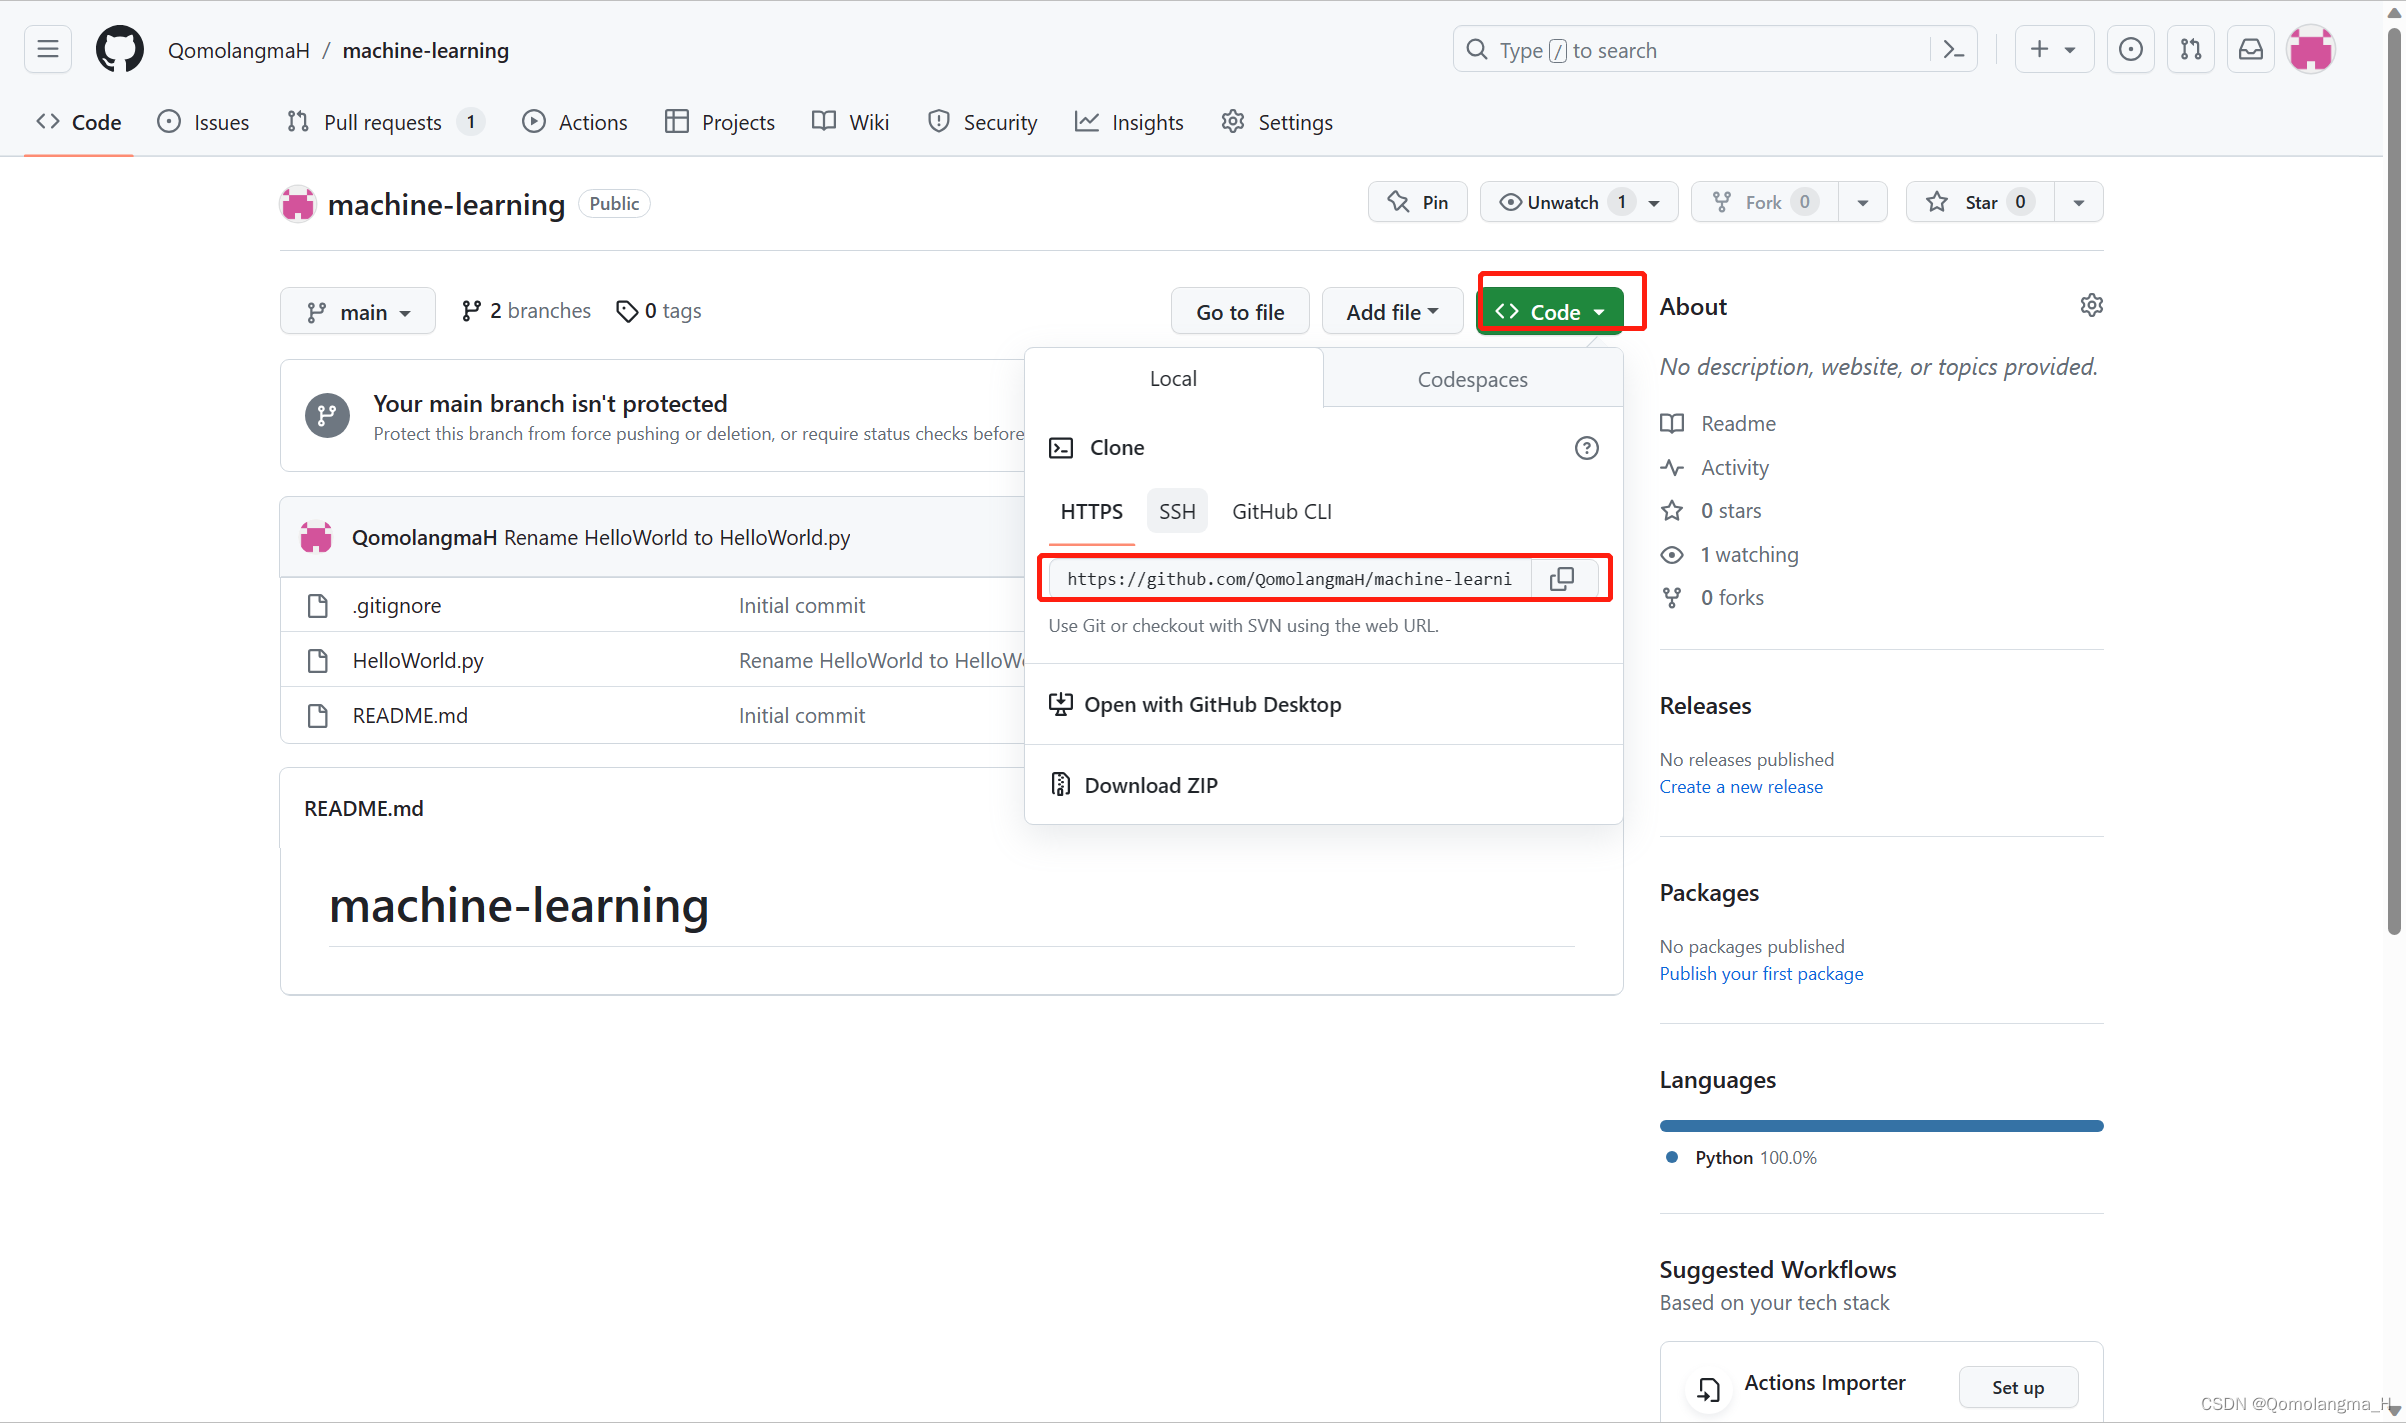Copy the repository clone URL
This screenshot has height=1423, width=2406.
(1562, 578)
